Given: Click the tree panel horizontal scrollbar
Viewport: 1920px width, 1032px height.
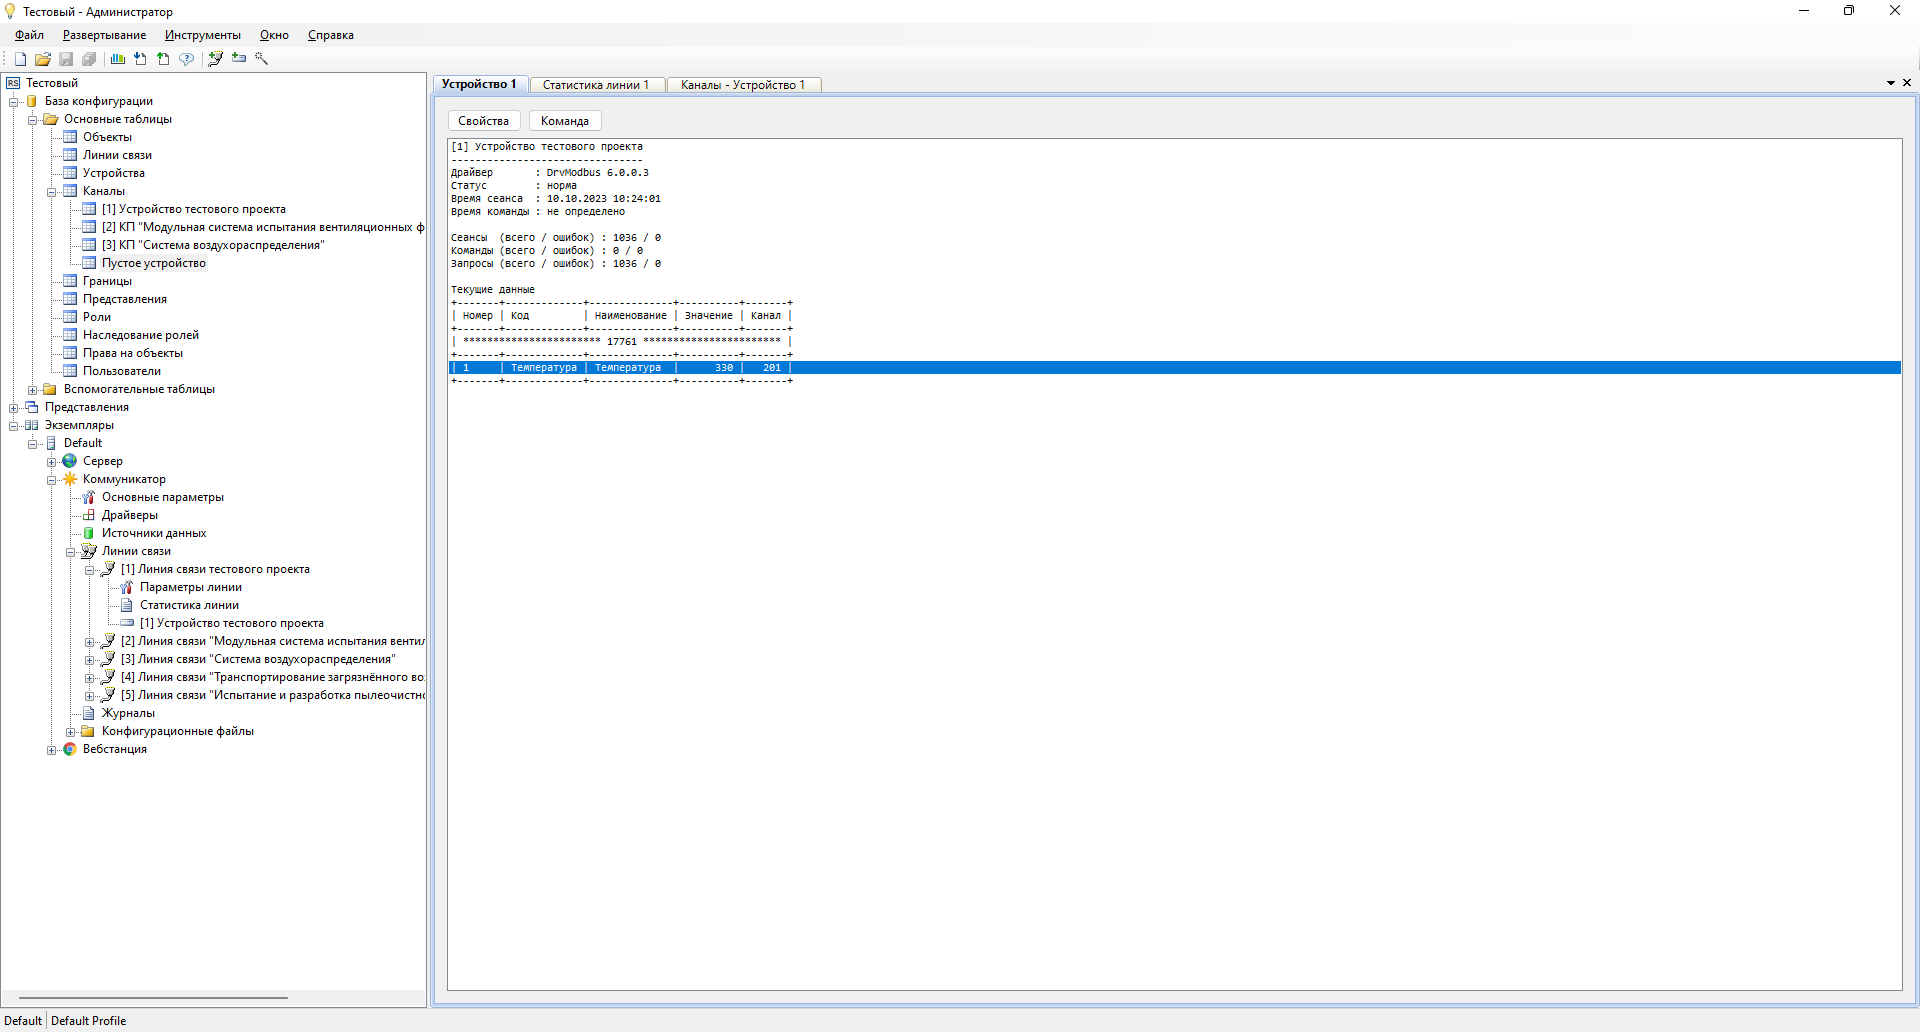Looking at the screenshot, I should (153, 998).
